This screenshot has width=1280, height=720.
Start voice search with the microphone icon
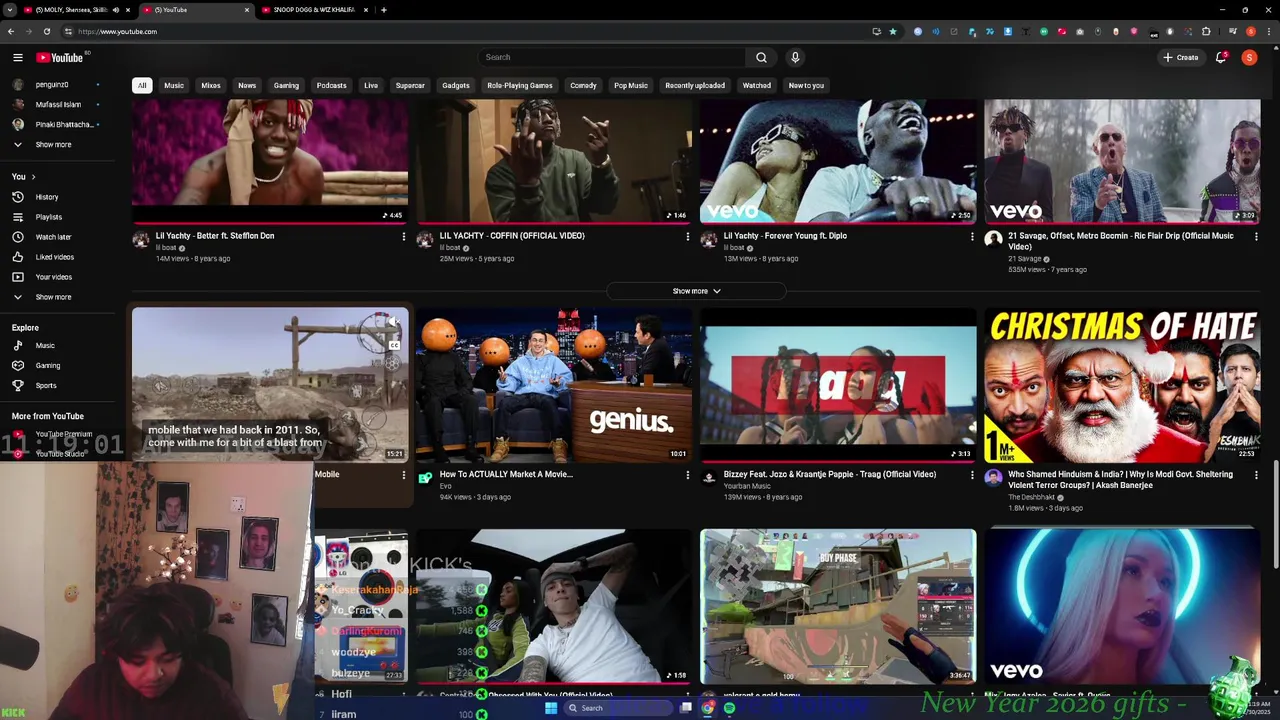795,58
